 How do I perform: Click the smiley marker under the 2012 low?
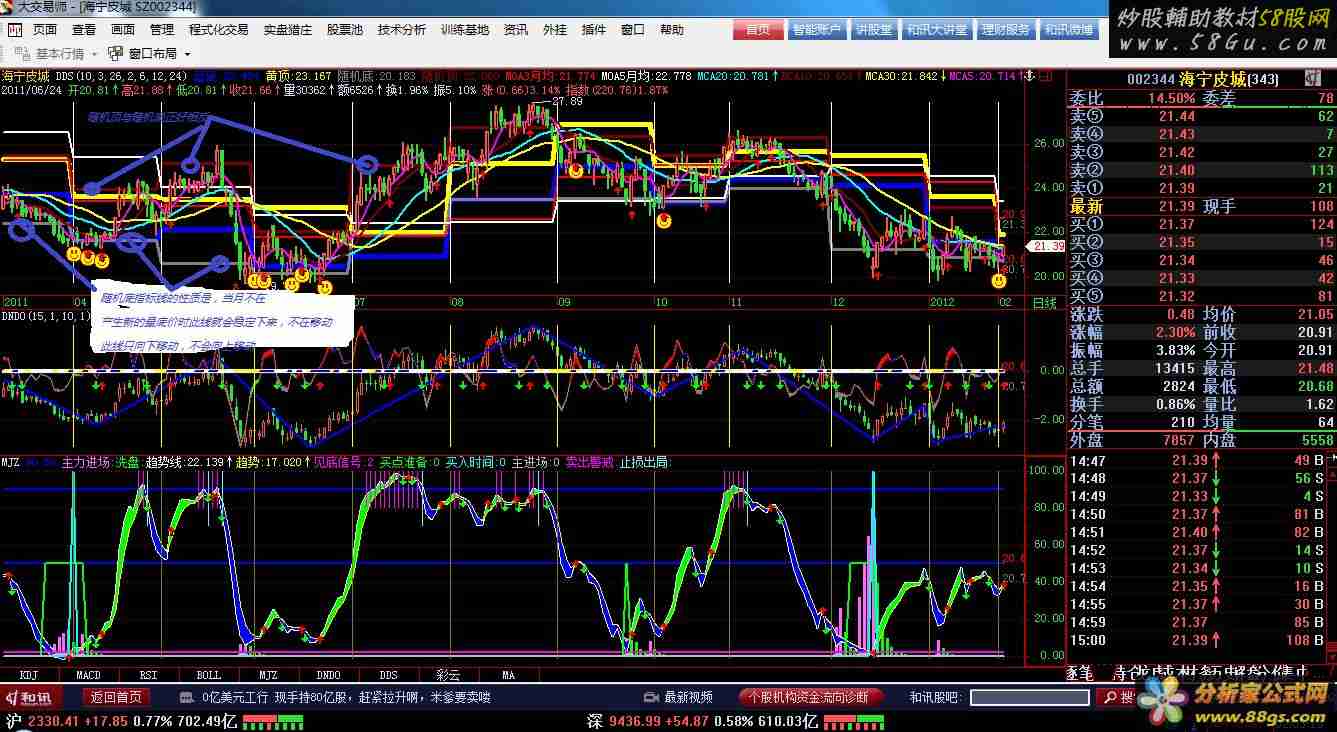(x=998, y=281)
